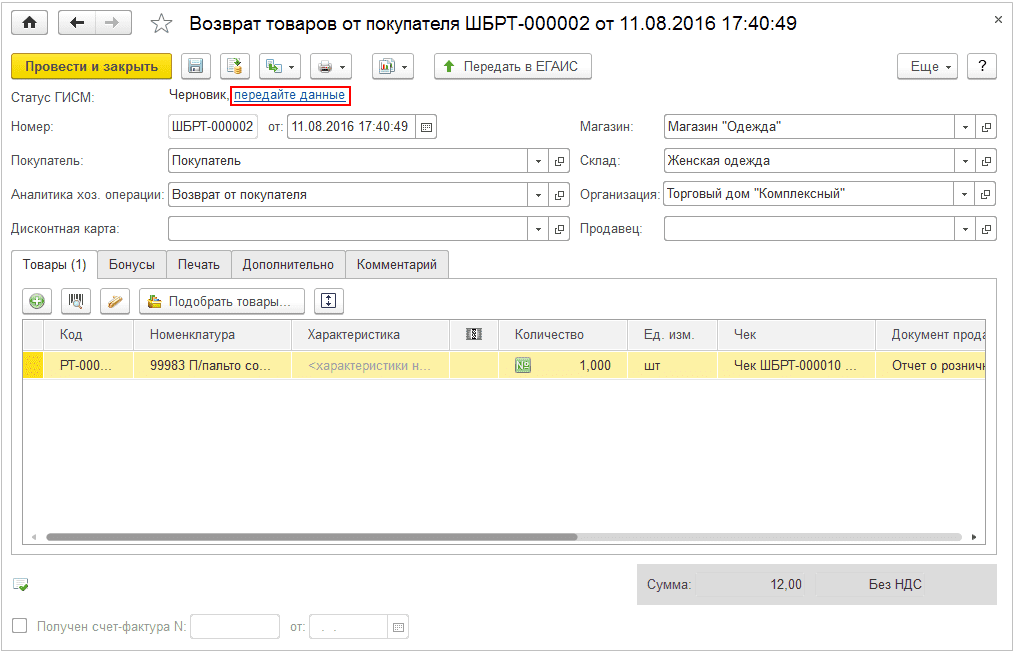Screen dimensions: 1014x651
Task: Close the document with X
Action: click(998, 21)
